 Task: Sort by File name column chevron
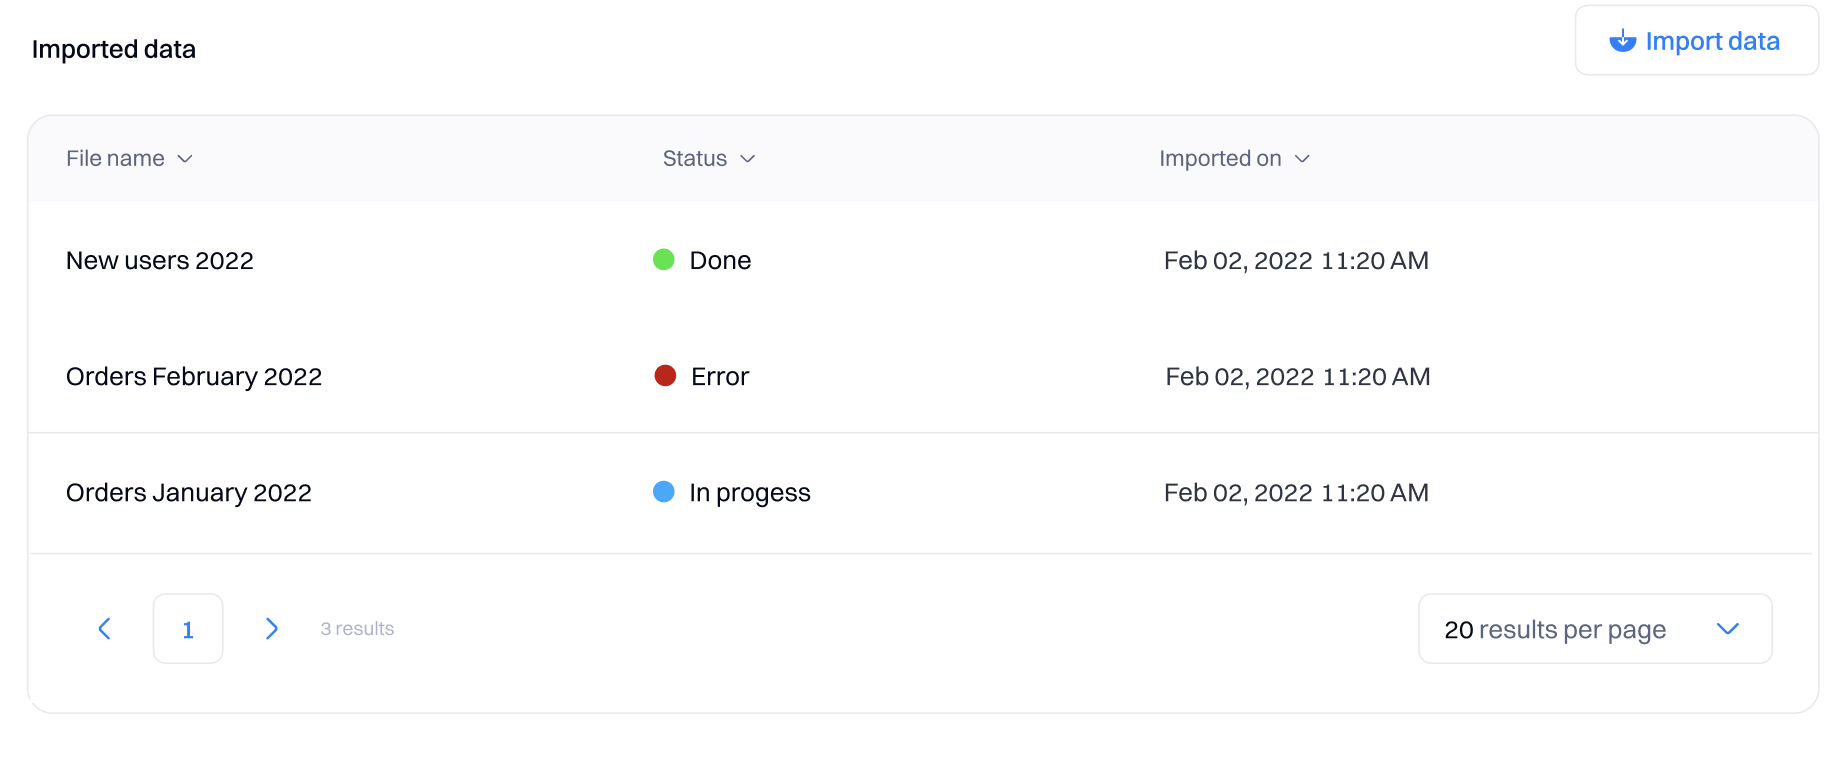[x=185, y=159]
